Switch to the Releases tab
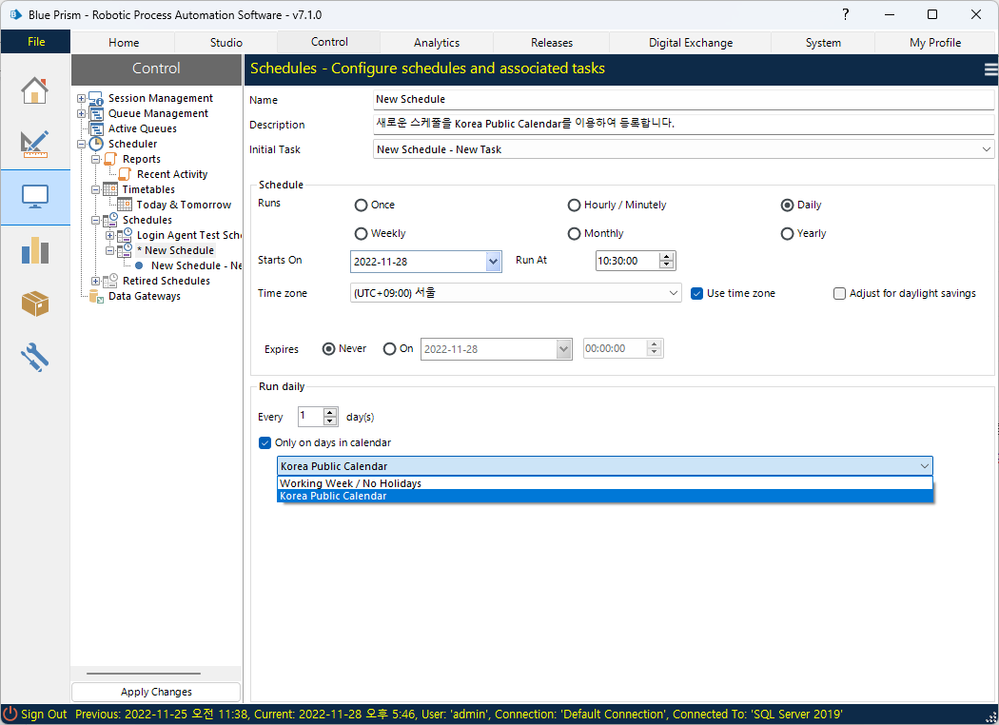 (552, 43)
